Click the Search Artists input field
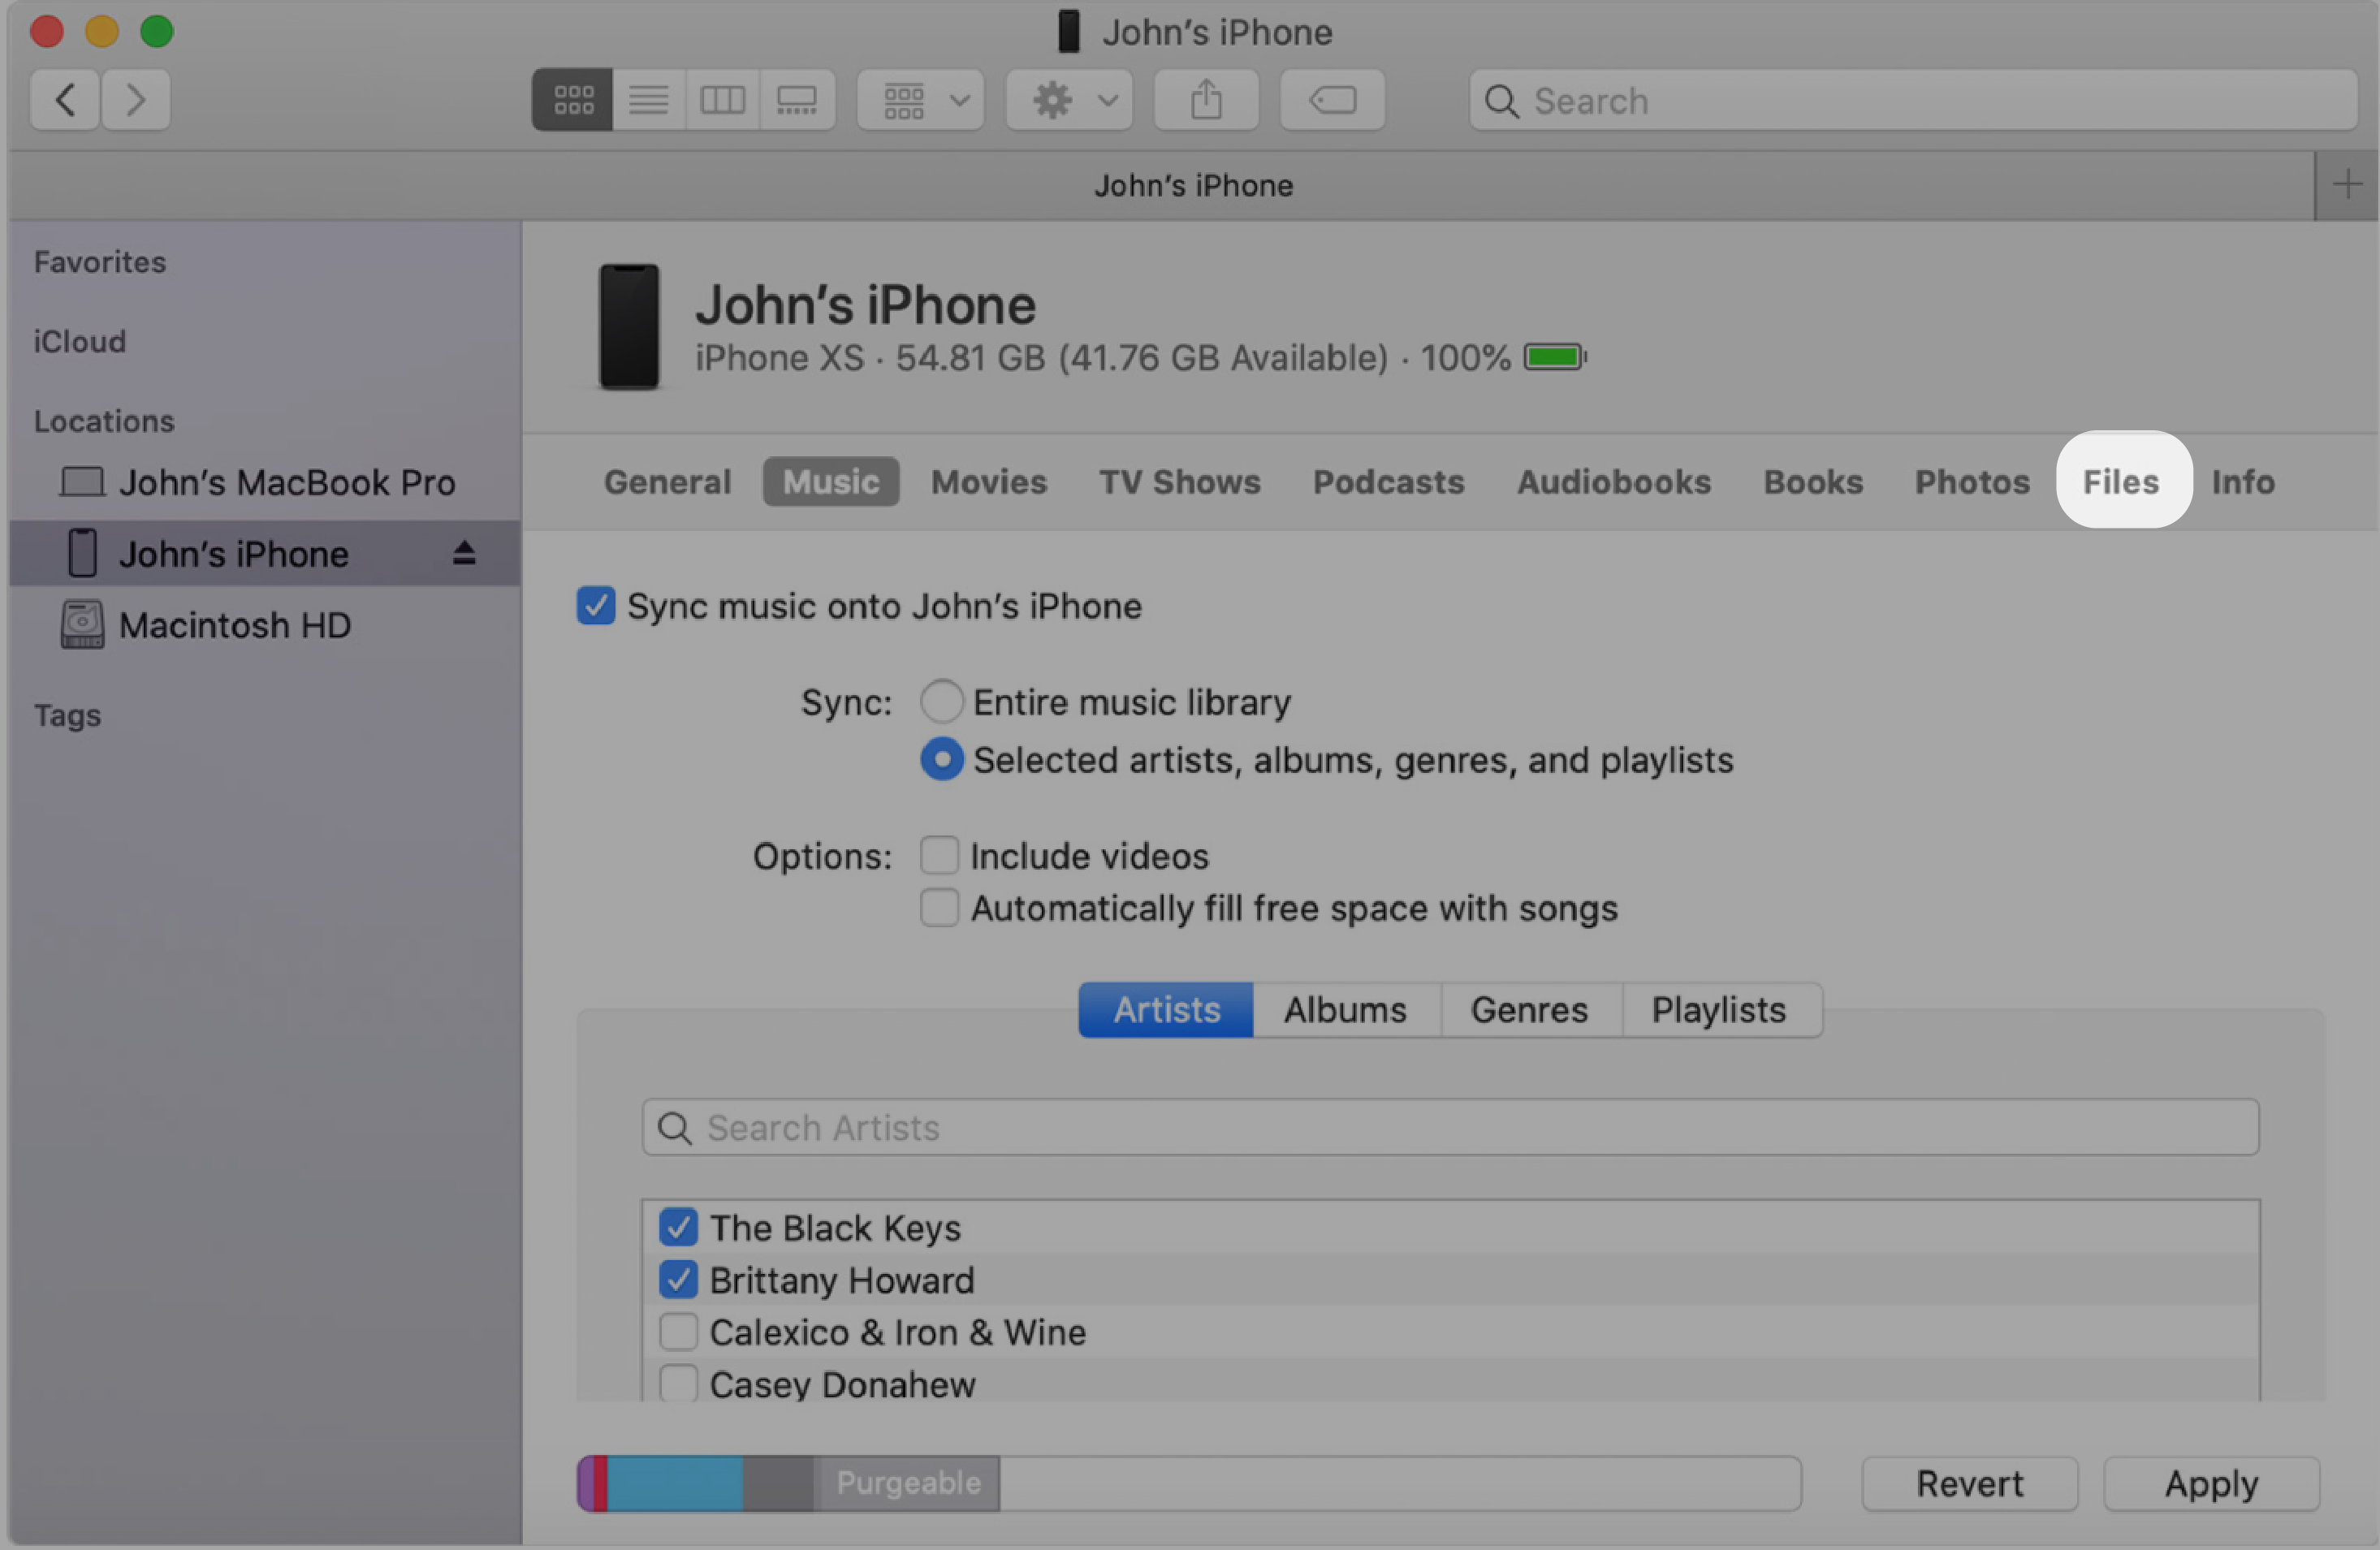Viewport: 2380px width, 1550px height. (1452, 1125)
